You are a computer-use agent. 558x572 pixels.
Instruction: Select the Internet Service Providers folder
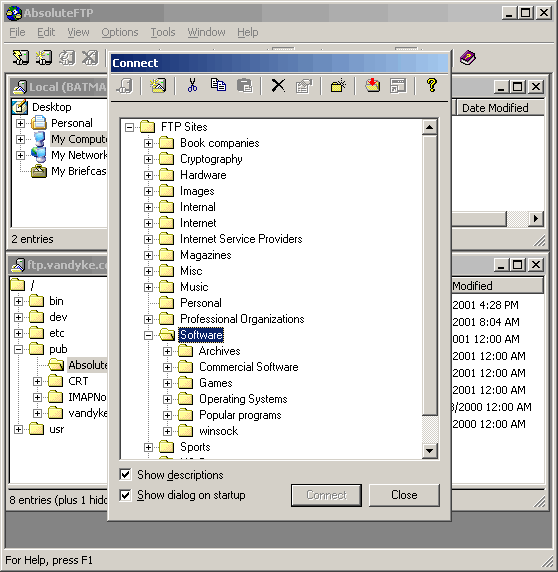pos(241,239)
